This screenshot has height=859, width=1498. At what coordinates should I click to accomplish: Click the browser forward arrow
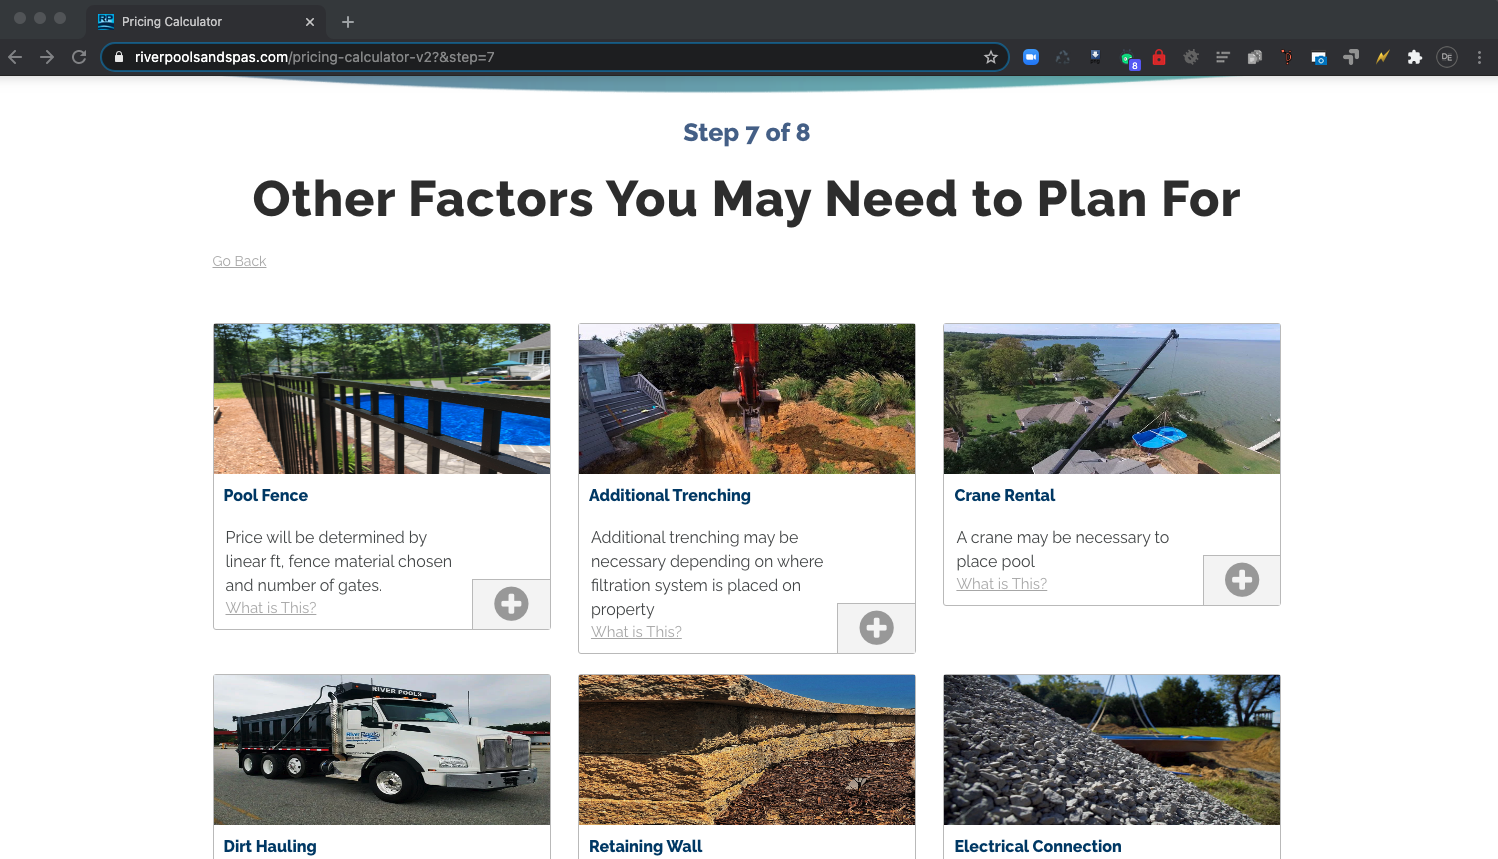(x=47, y=57)
